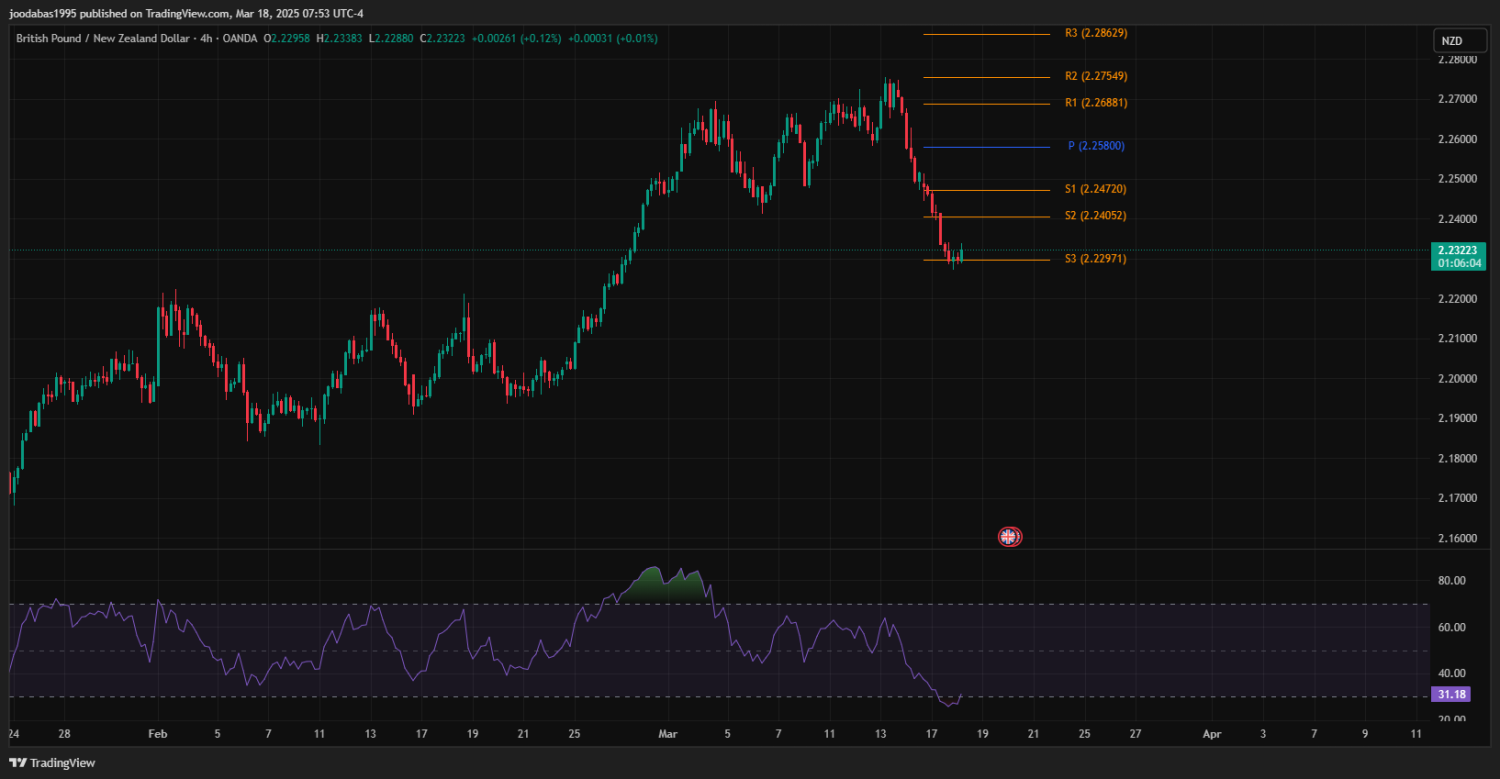Click the purple RSI value label 31.18
The image size is (1500, 779).
1451,694
